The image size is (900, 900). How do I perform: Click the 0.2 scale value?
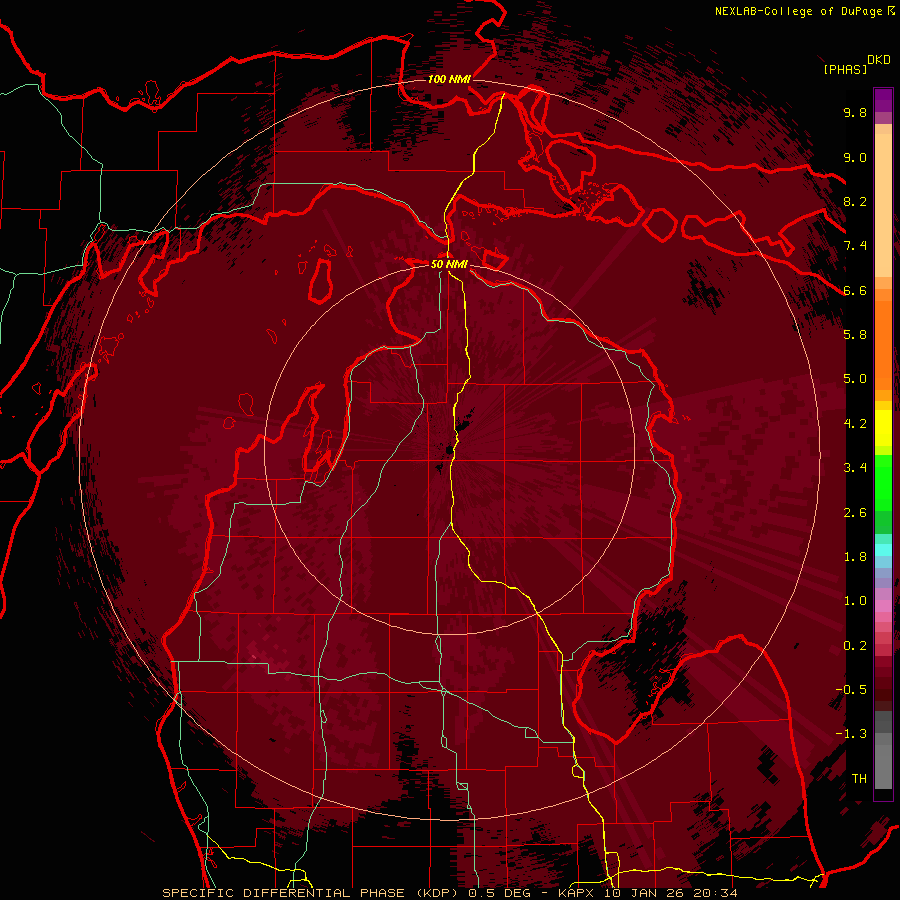pyautogui.click(x=855, y=646)
